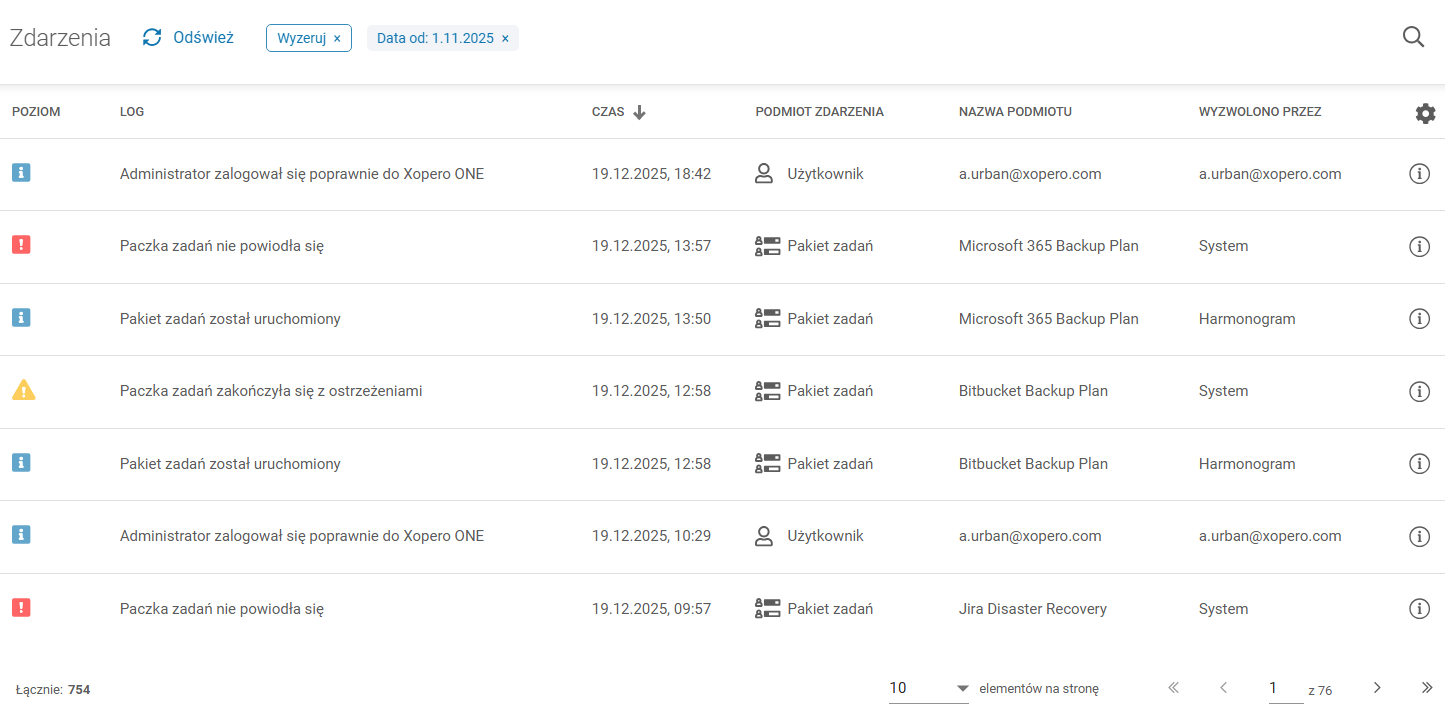Remove the Data od 1.11.2025 filter
Screen dimensions: 1445x711
click(x=505, y=38)
